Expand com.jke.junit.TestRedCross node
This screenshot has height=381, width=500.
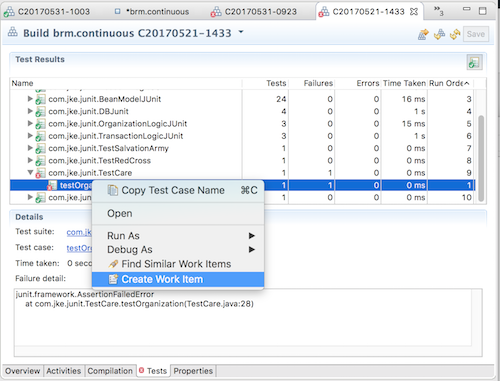[x=30, y=160]
